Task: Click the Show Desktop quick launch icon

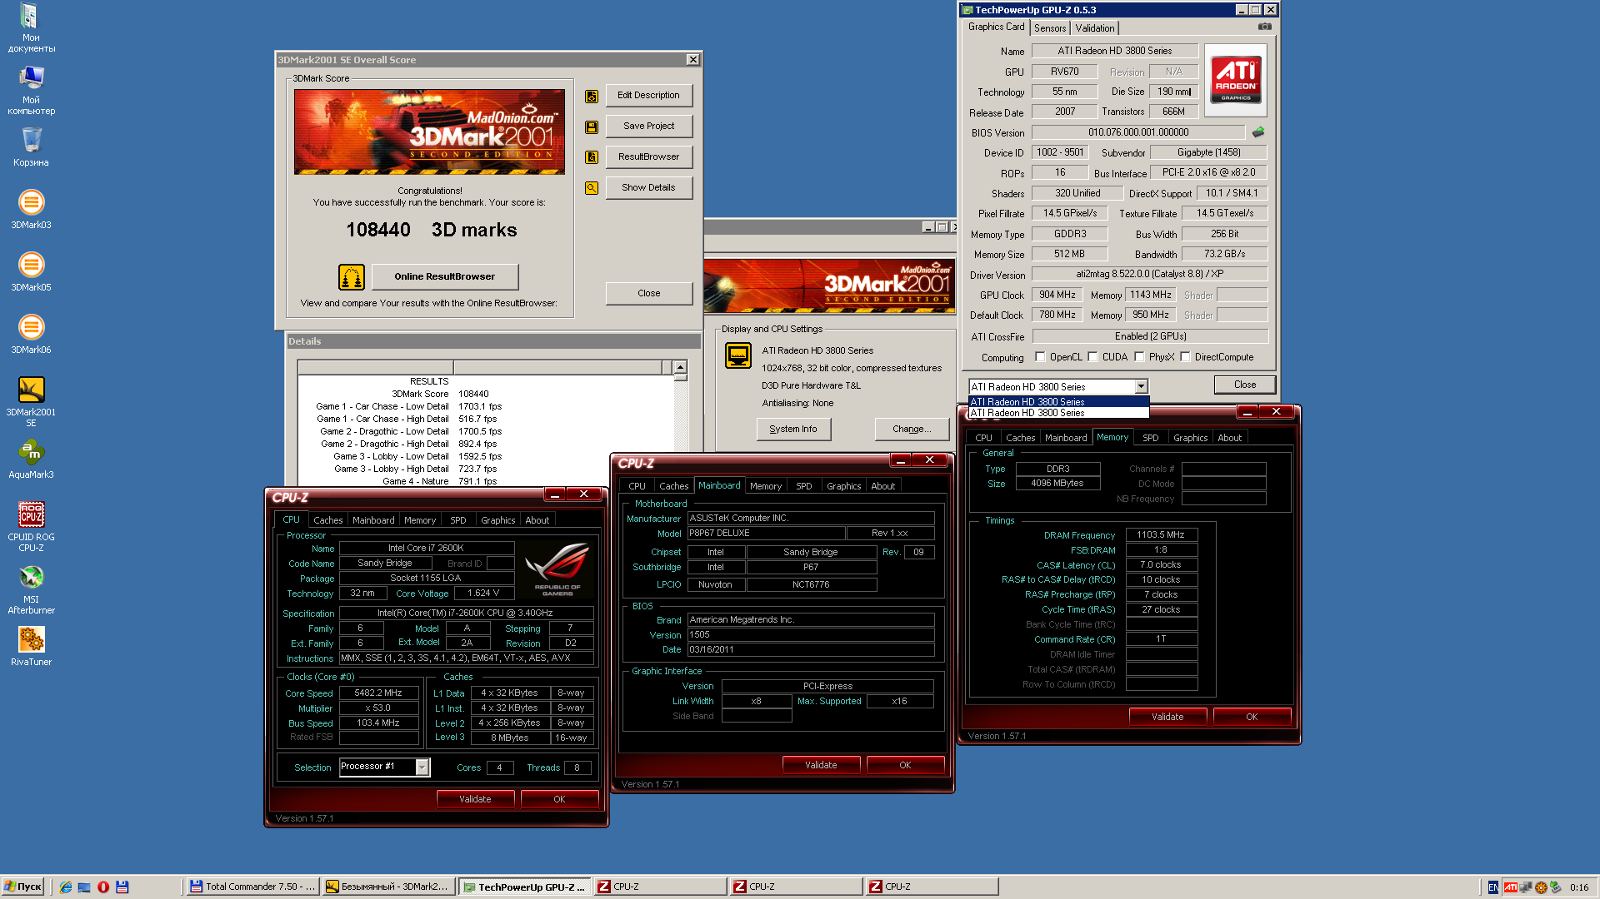Action: (84, 887)
